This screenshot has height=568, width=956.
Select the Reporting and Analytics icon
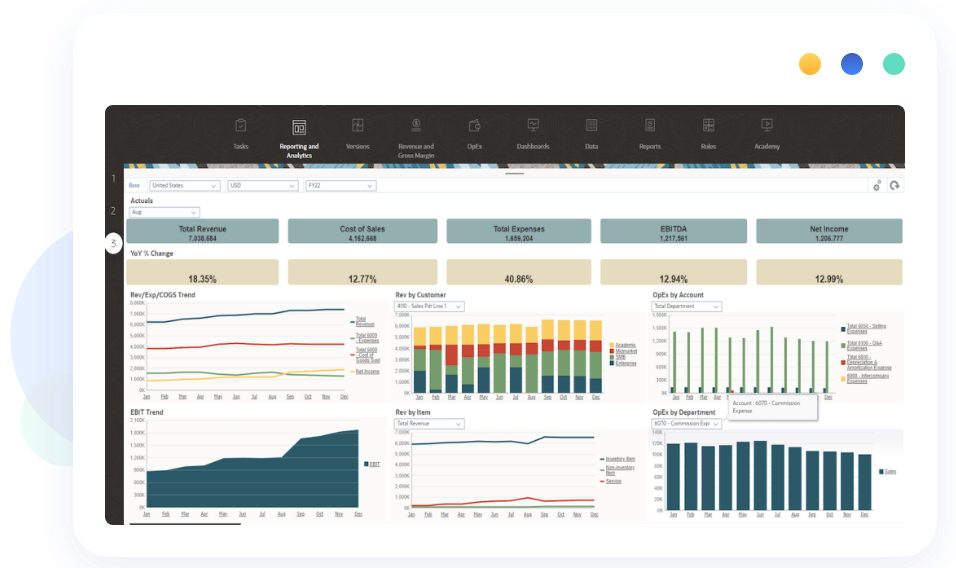tap(299, 128)
